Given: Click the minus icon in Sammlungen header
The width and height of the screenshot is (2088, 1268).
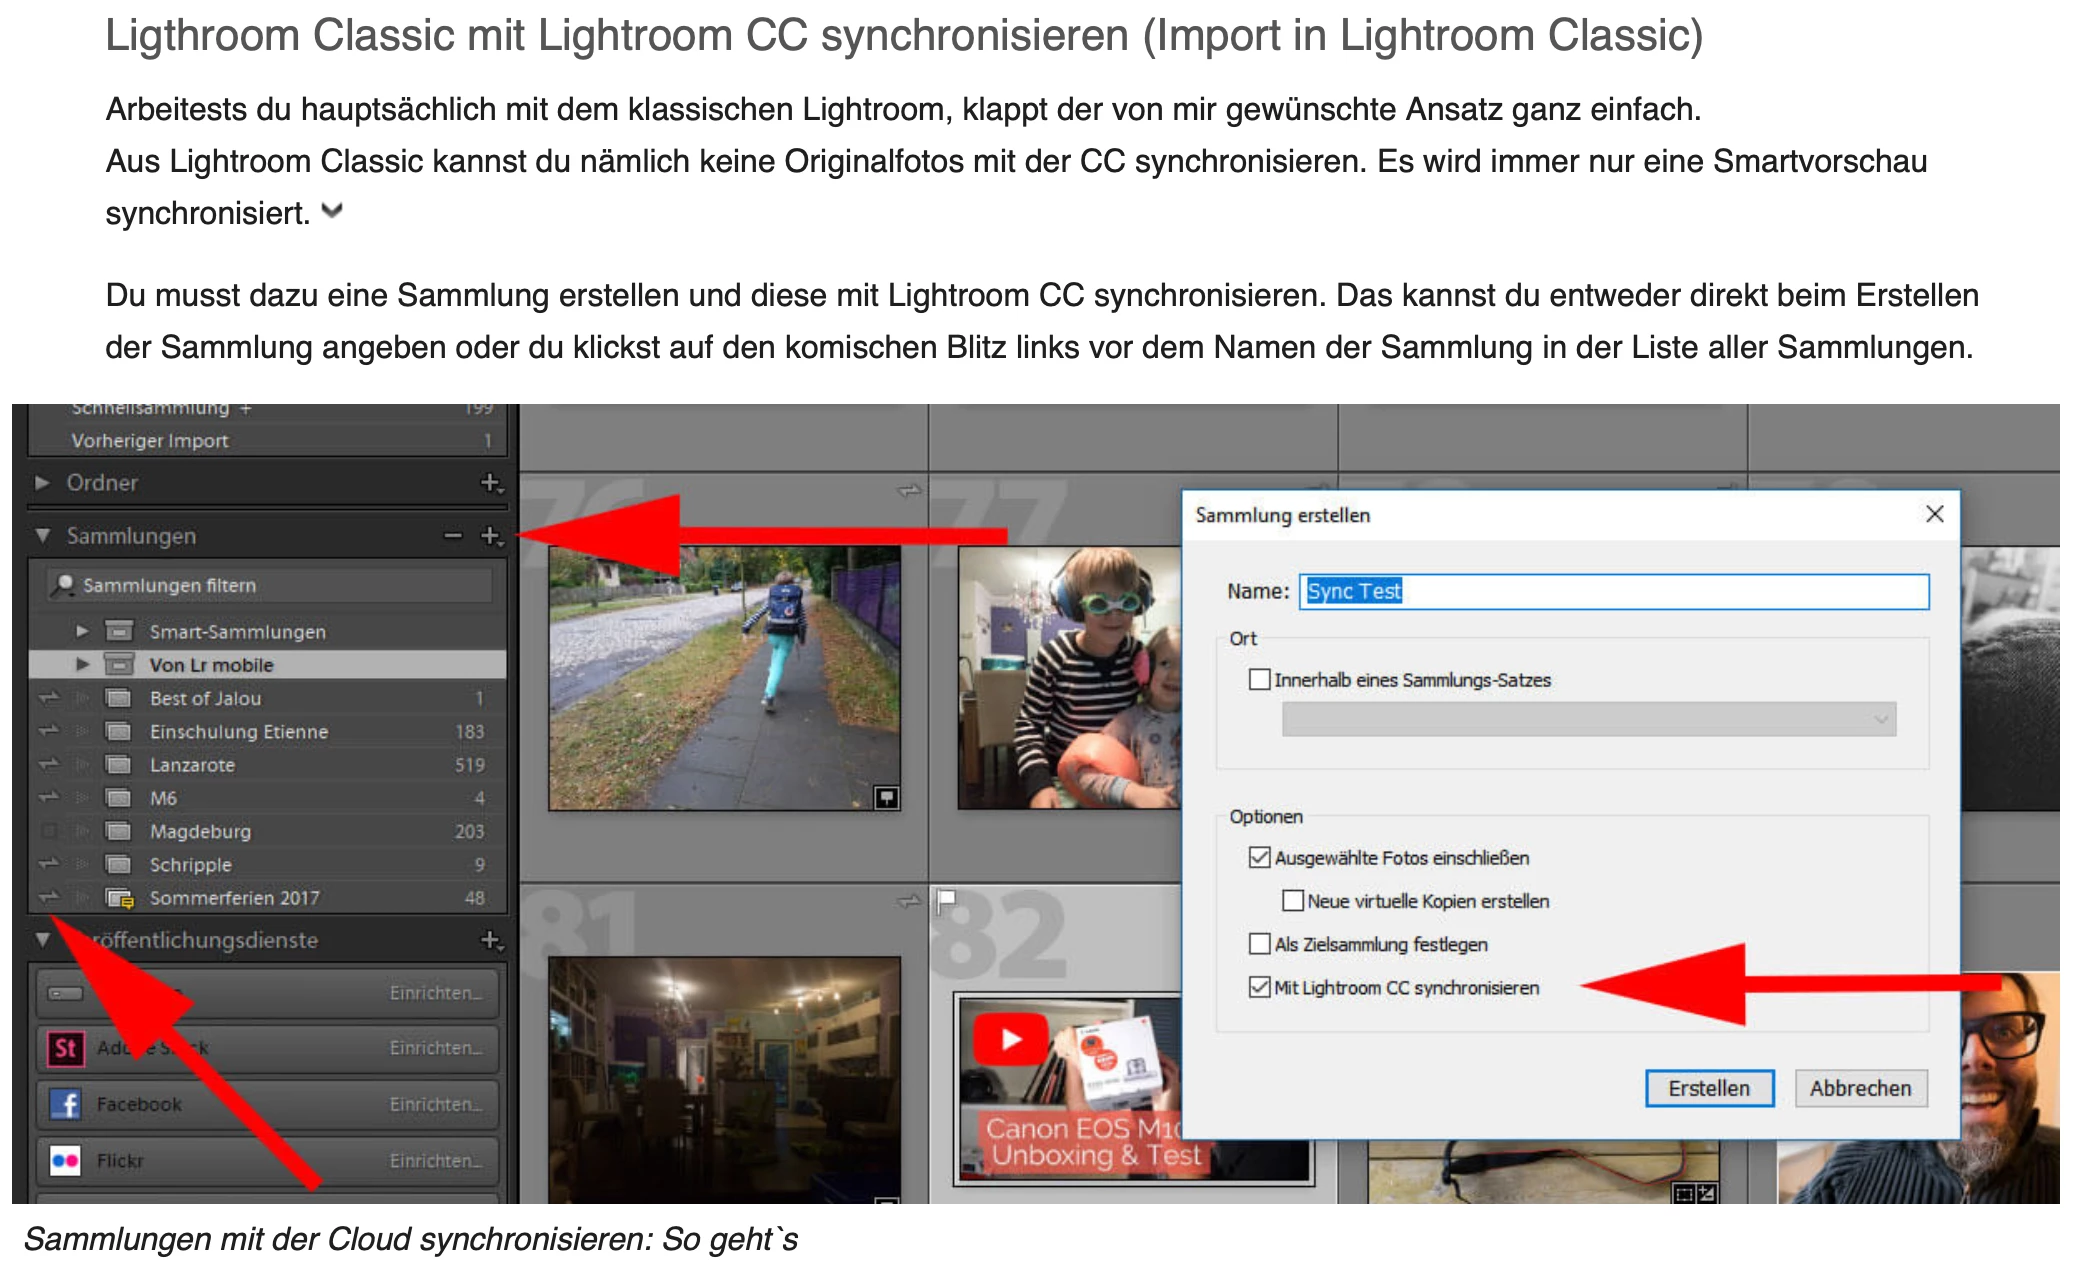Looking at the screenshot, I should (x=453, y=536).
